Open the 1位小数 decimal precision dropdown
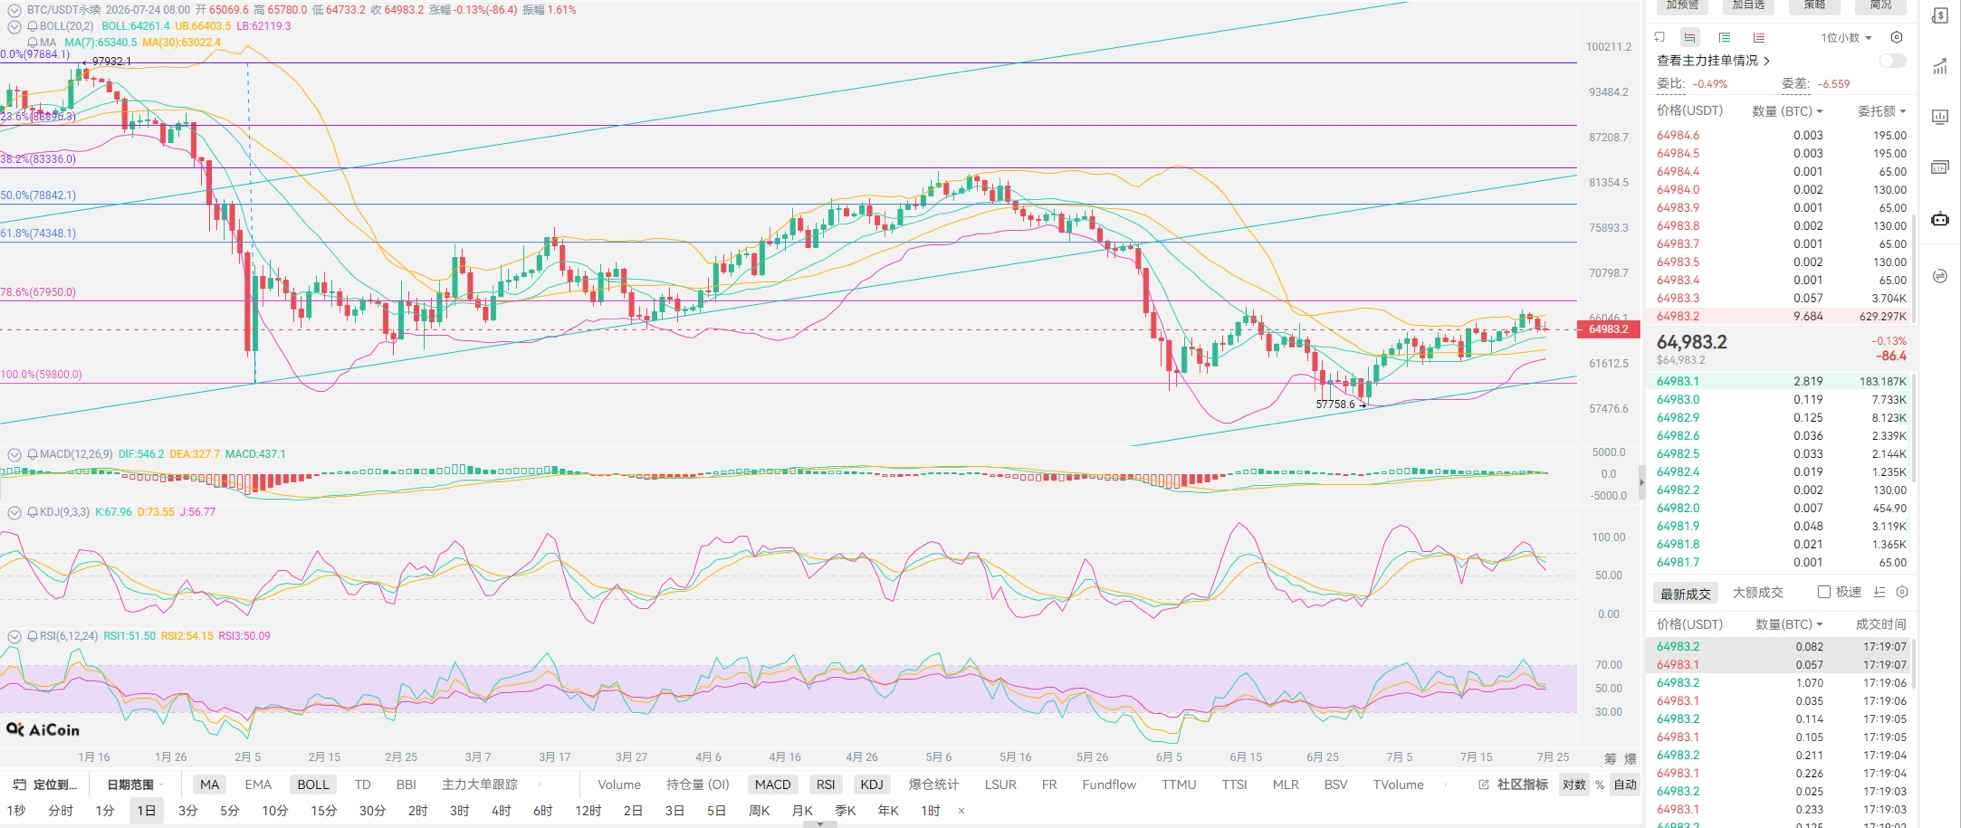The image size is (1961, 828). (x=1846, y=38)
